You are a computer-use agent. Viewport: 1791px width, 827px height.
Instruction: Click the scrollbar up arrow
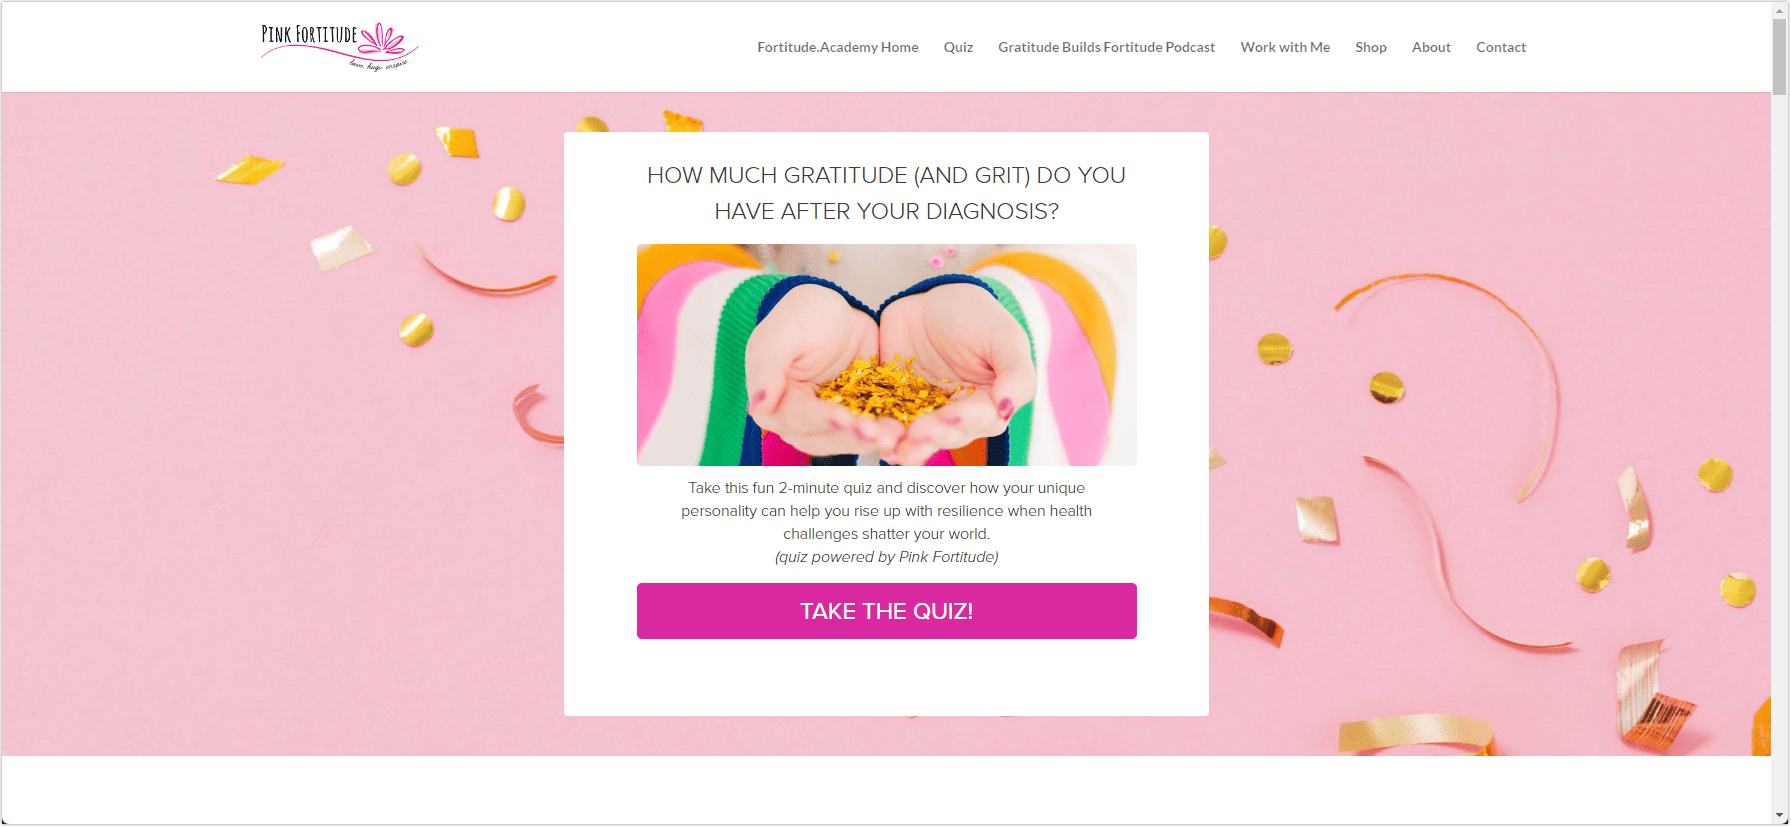(1779, 8)
